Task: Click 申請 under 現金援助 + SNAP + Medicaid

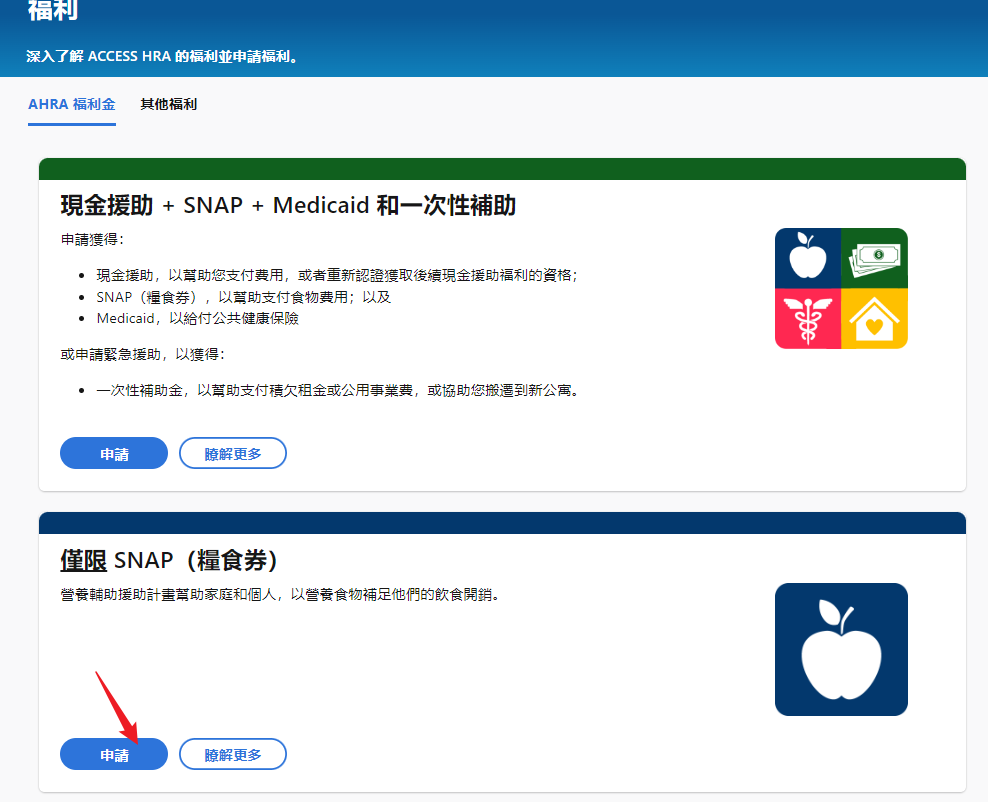Action: (x=114, y=454)
